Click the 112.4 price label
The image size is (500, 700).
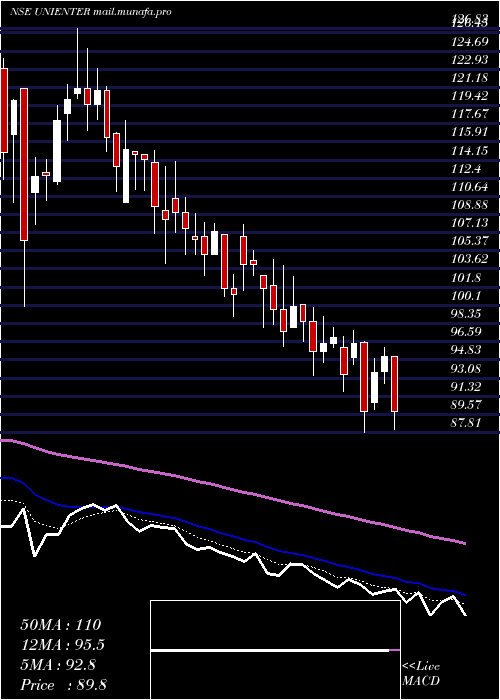tap(466, 169)
